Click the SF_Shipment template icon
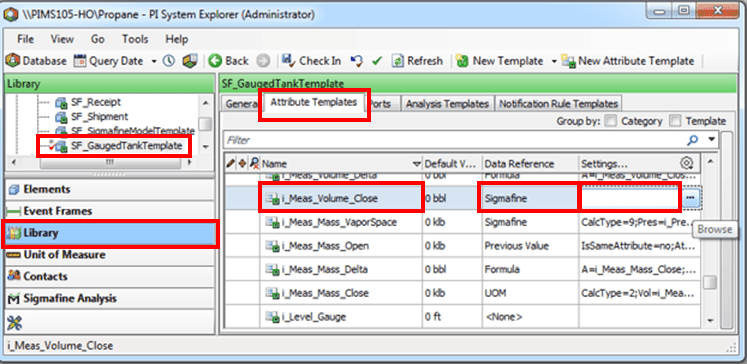 click(x=61, y=117)
